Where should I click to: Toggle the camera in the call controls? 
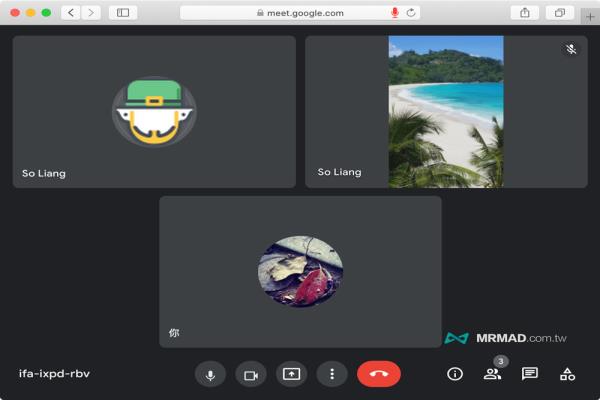point(251,374)
